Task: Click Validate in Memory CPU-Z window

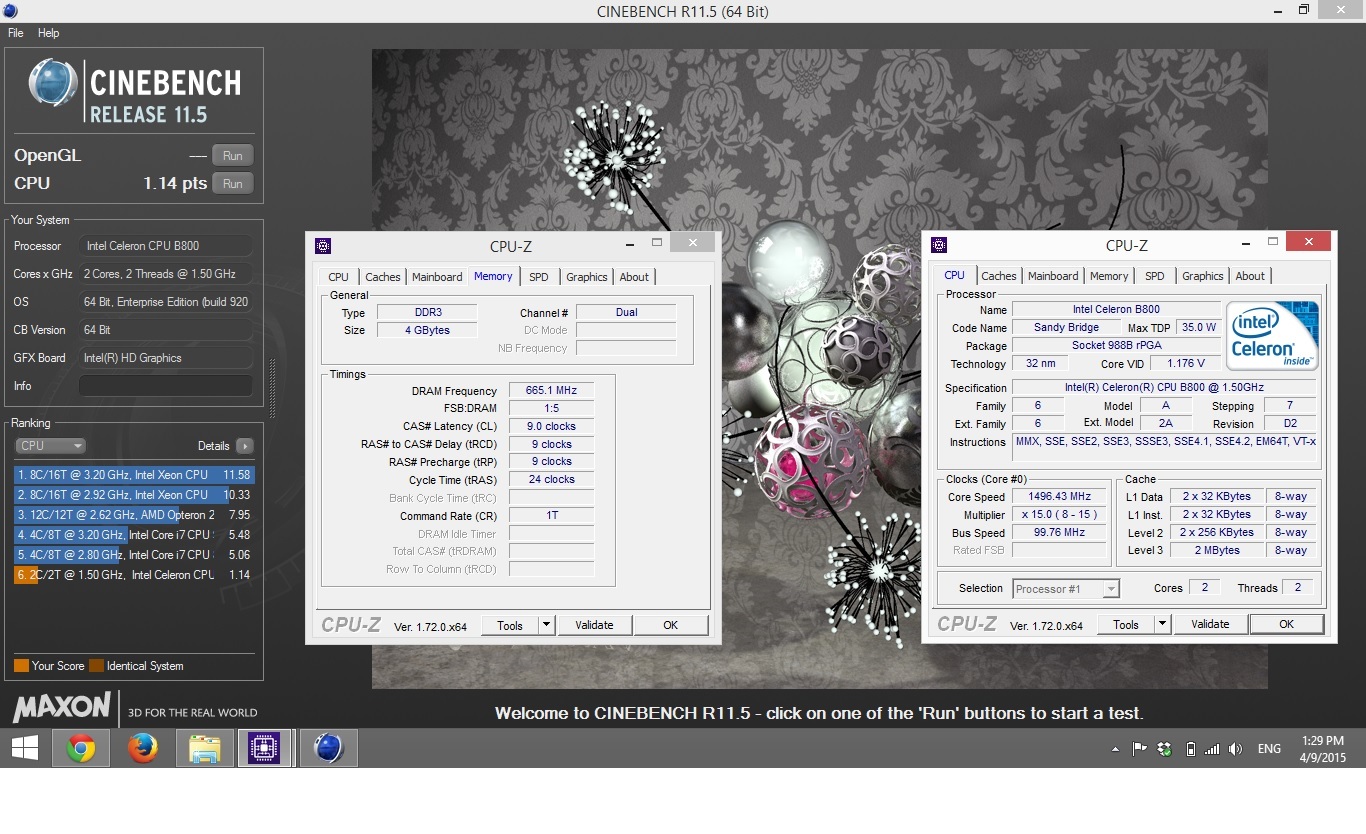Action: pyautogui.click(x=594, y=625)
